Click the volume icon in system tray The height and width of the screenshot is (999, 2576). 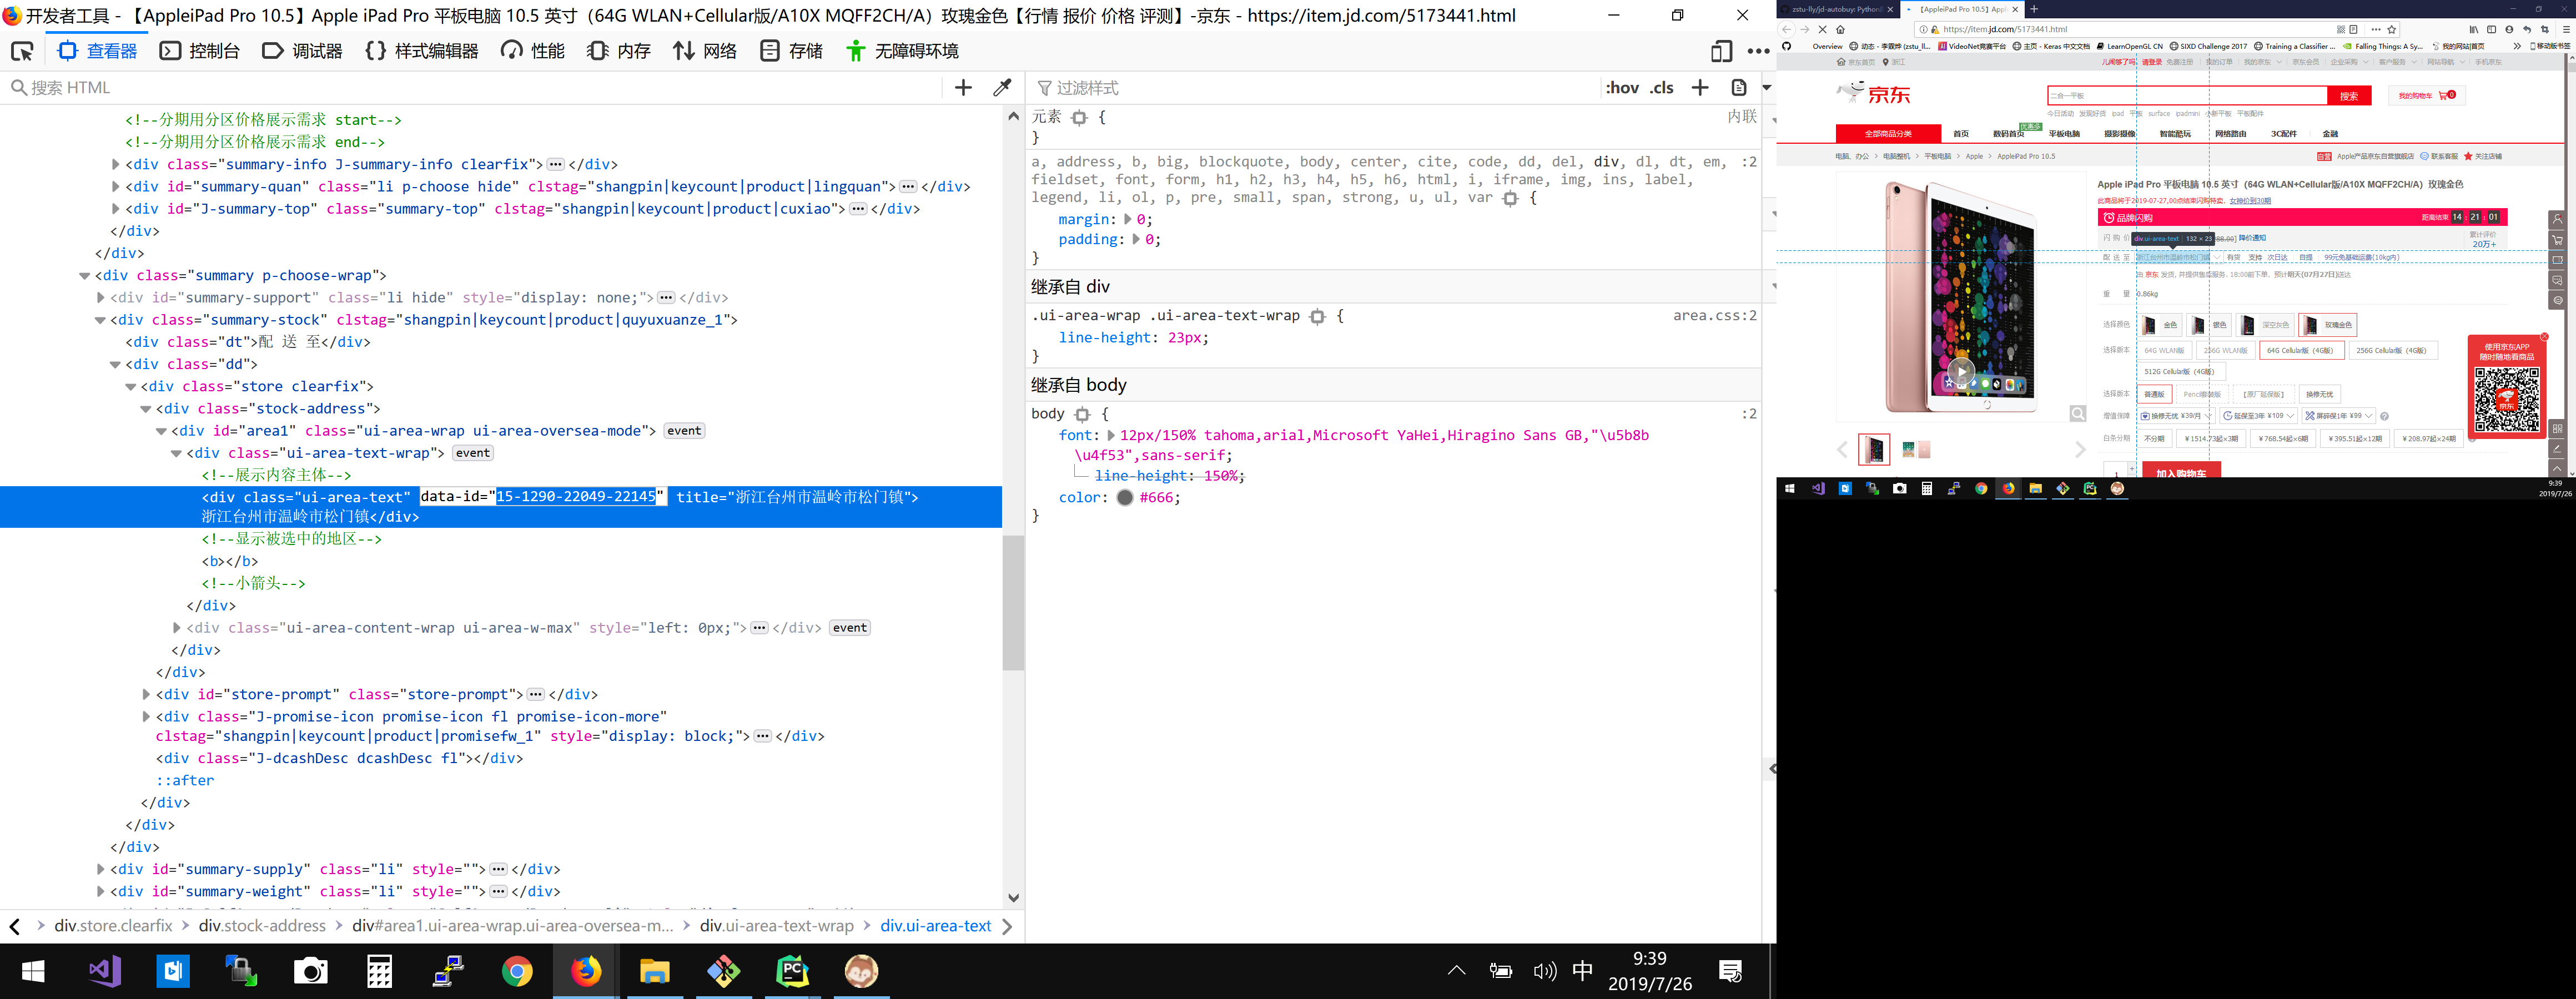(1544, 971)
